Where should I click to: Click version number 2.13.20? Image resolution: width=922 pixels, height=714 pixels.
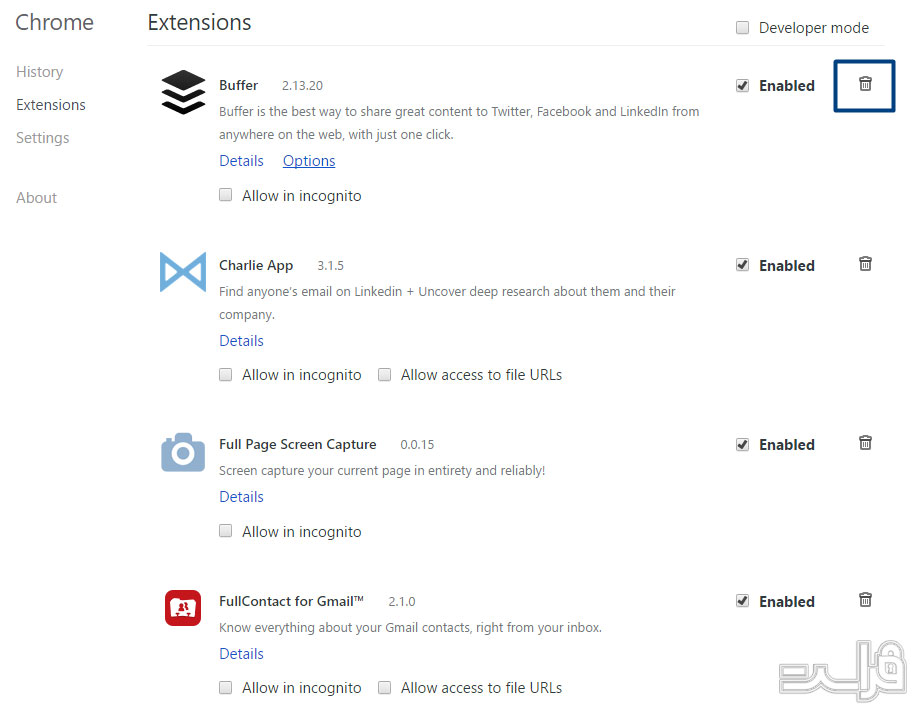(x=302, y=86)
